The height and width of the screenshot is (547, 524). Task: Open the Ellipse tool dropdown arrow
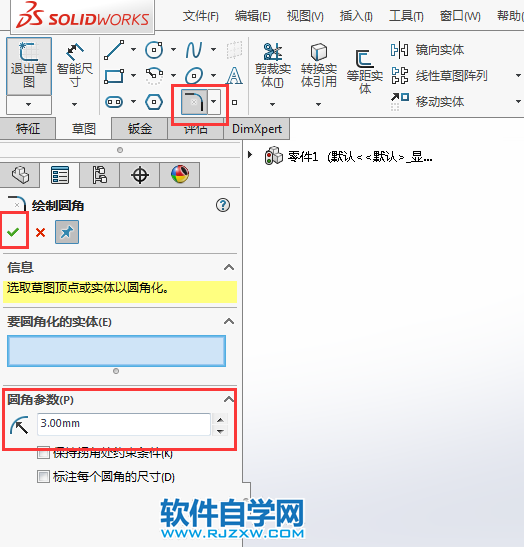tap(213, 75)
